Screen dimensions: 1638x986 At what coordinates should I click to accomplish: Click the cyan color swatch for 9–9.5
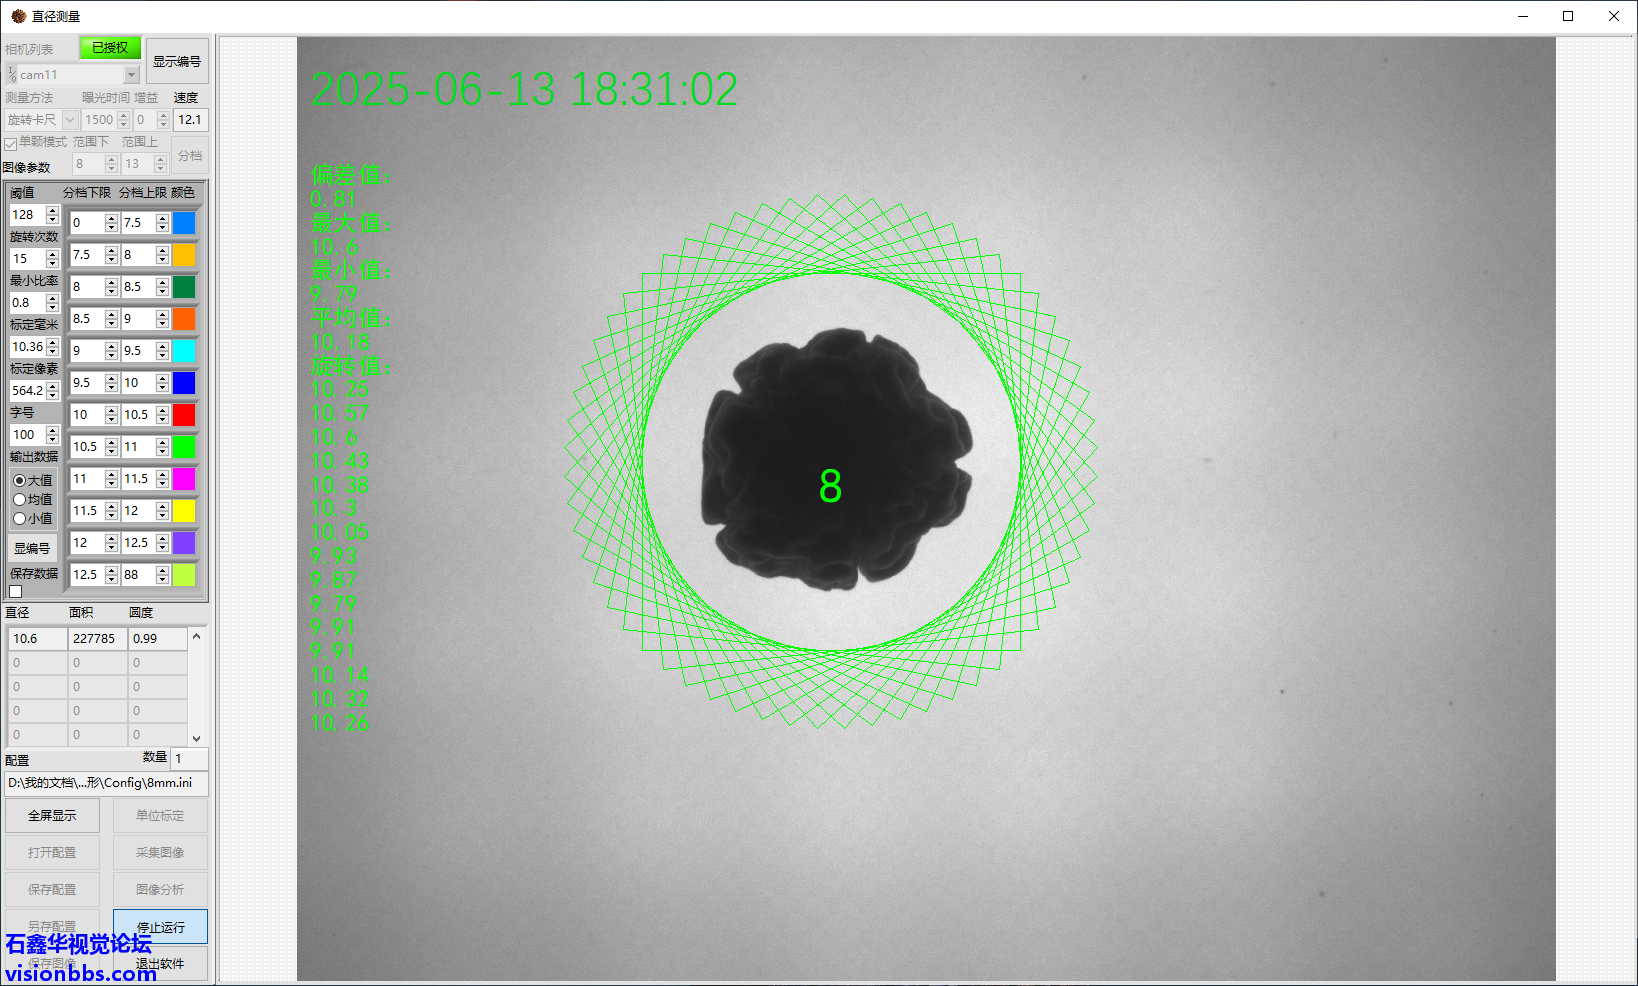(x=184, y=351)
